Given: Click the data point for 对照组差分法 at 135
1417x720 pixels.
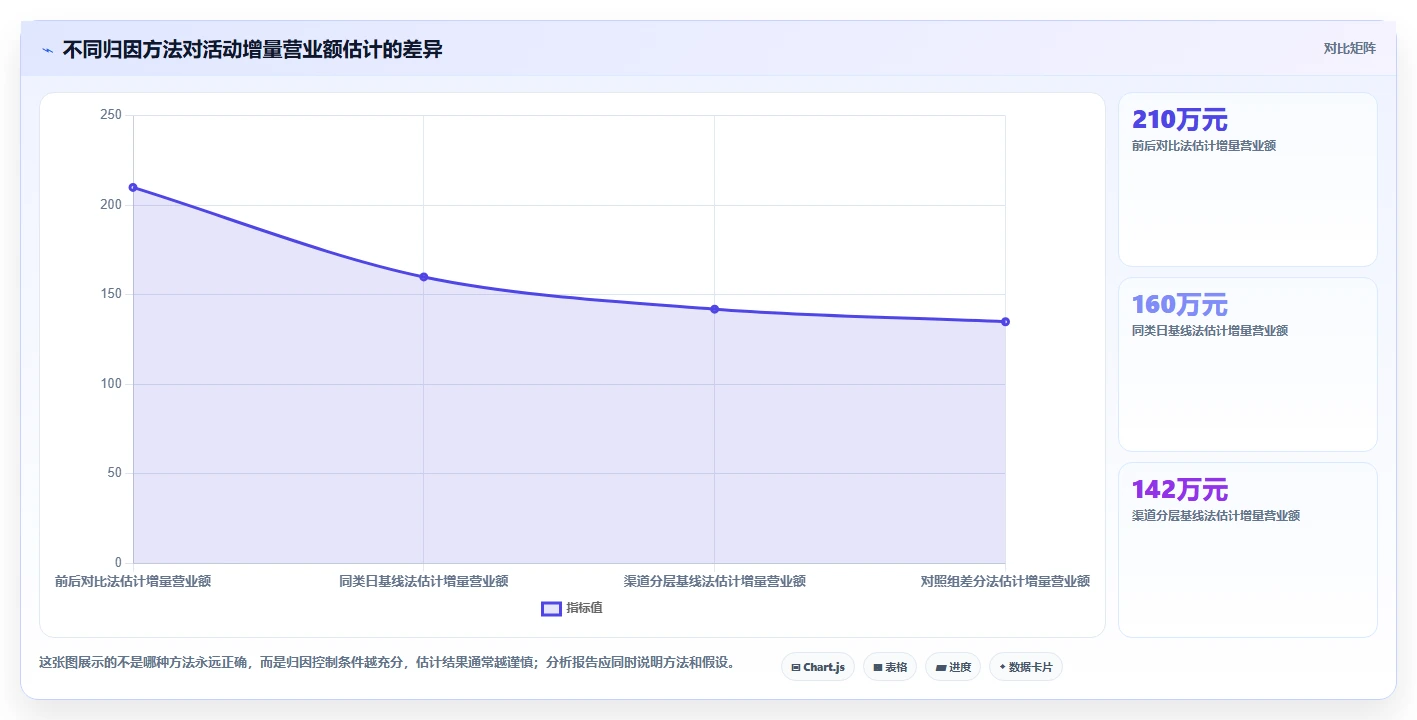Looking at the screenshot, I should coord(1005,321).
